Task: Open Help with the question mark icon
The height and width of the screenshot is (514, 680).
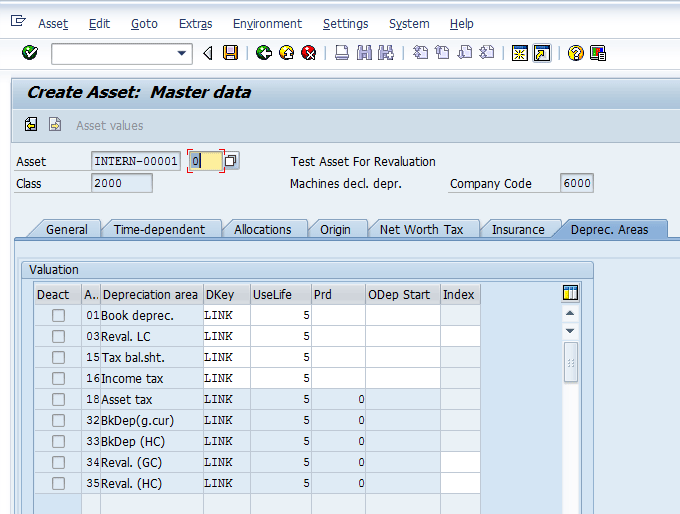Action: pyautogui.click(x=575, y=53)
